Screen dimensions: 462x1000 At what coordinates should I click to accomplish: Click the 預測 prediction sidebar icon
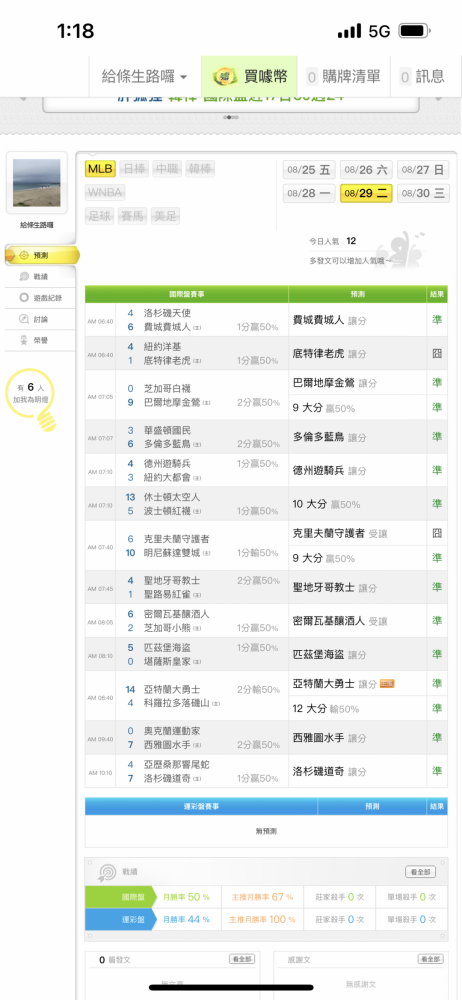click(24, 255)
